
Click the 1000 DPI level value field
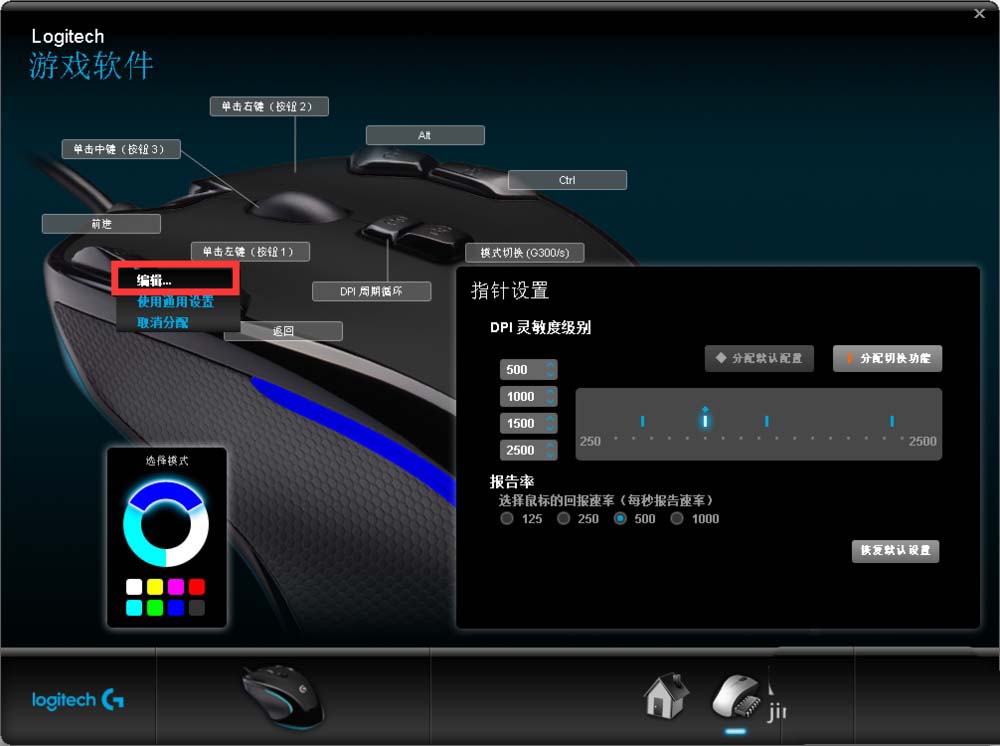point(528,397)
